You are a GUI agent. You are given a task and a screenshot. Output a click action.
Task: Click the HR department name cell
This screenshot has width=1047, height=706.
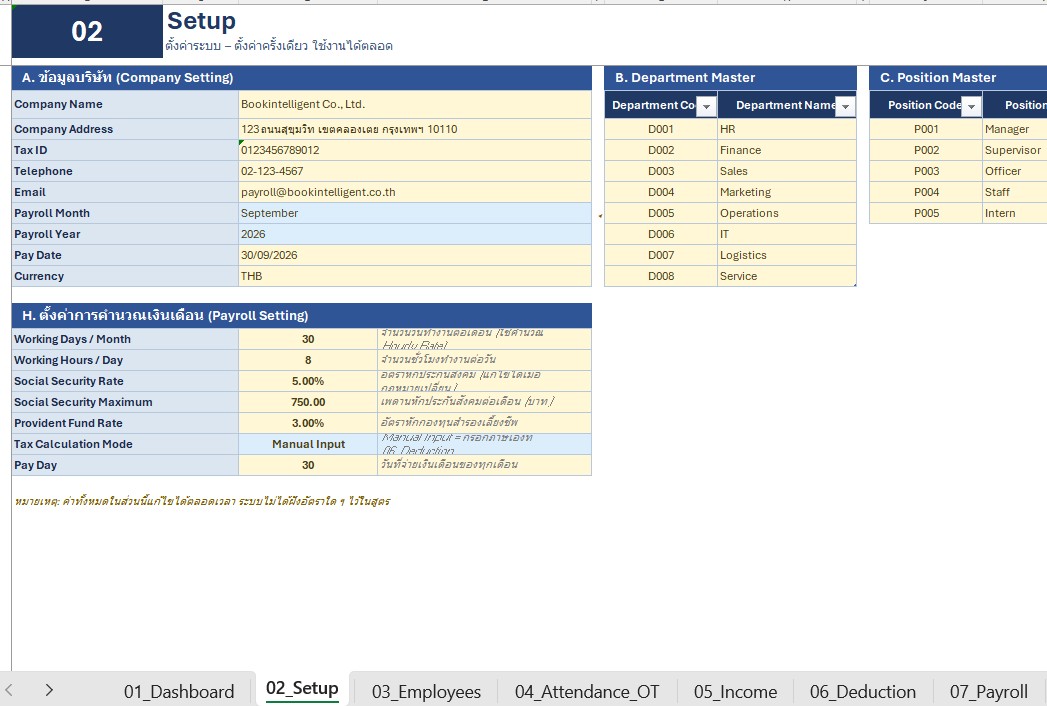(787, 129)
